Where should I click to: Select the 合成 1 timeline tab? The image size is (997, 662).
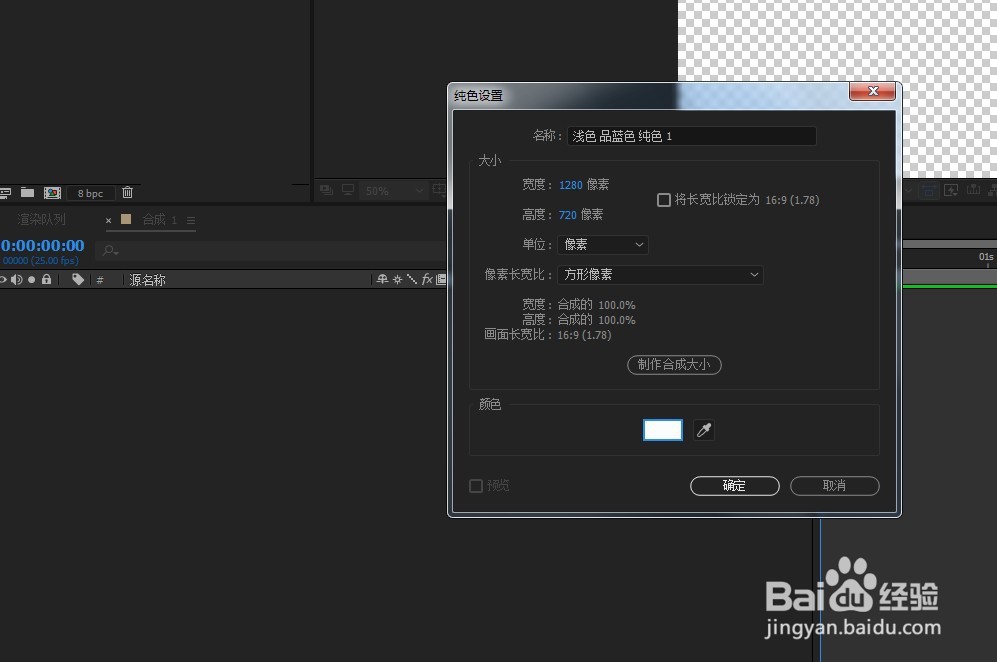(159, 219)
